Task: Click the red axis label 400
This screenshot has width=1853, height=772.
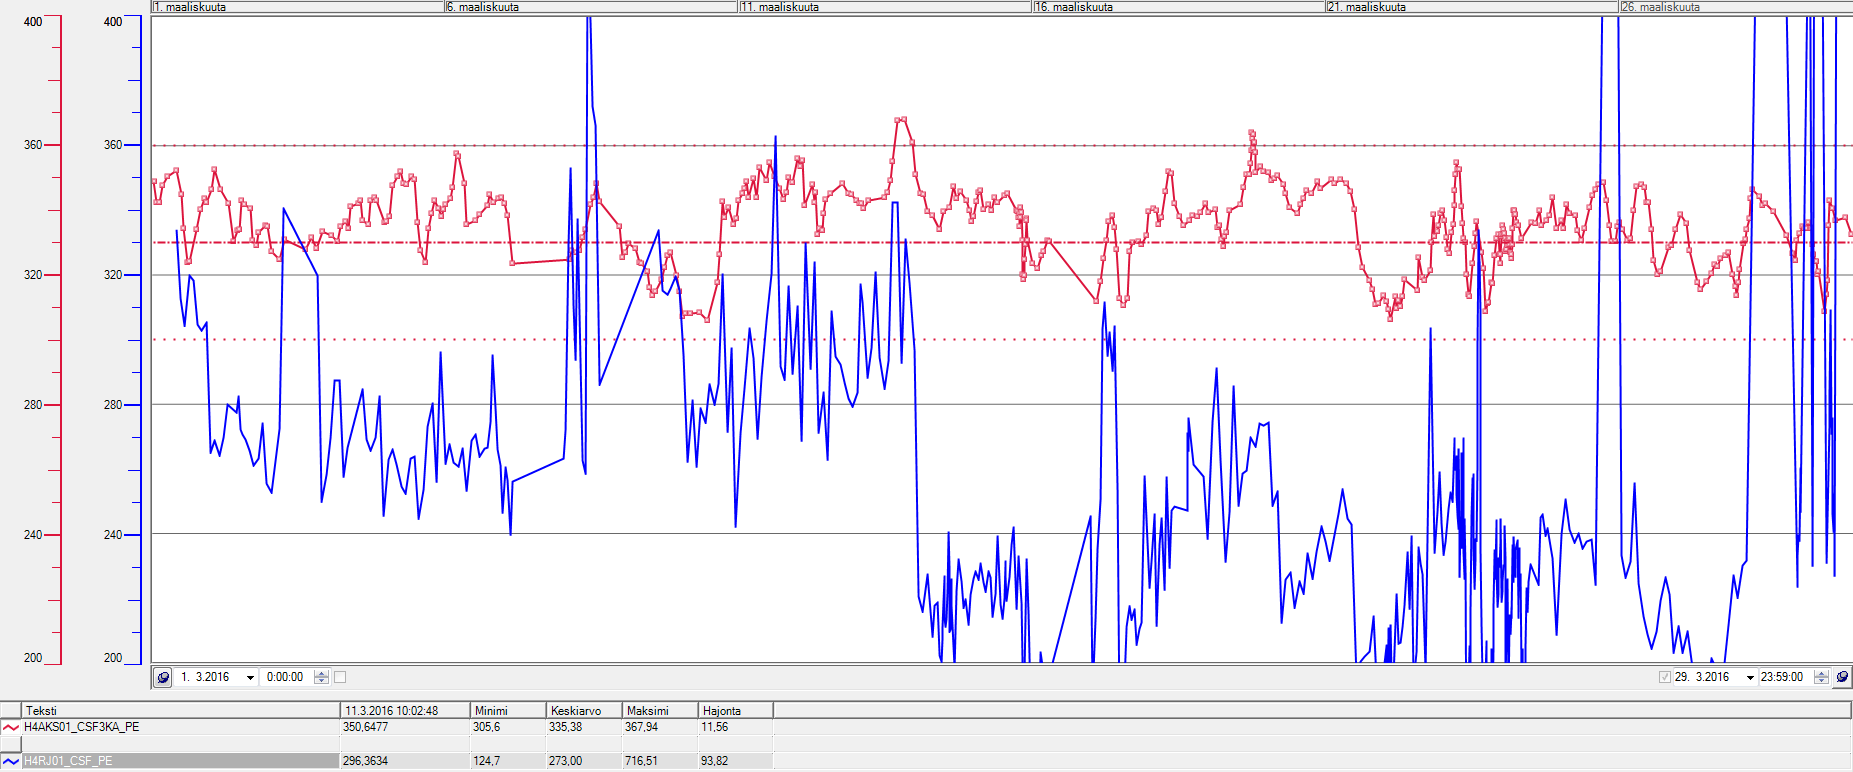Action: click(33, 22)
